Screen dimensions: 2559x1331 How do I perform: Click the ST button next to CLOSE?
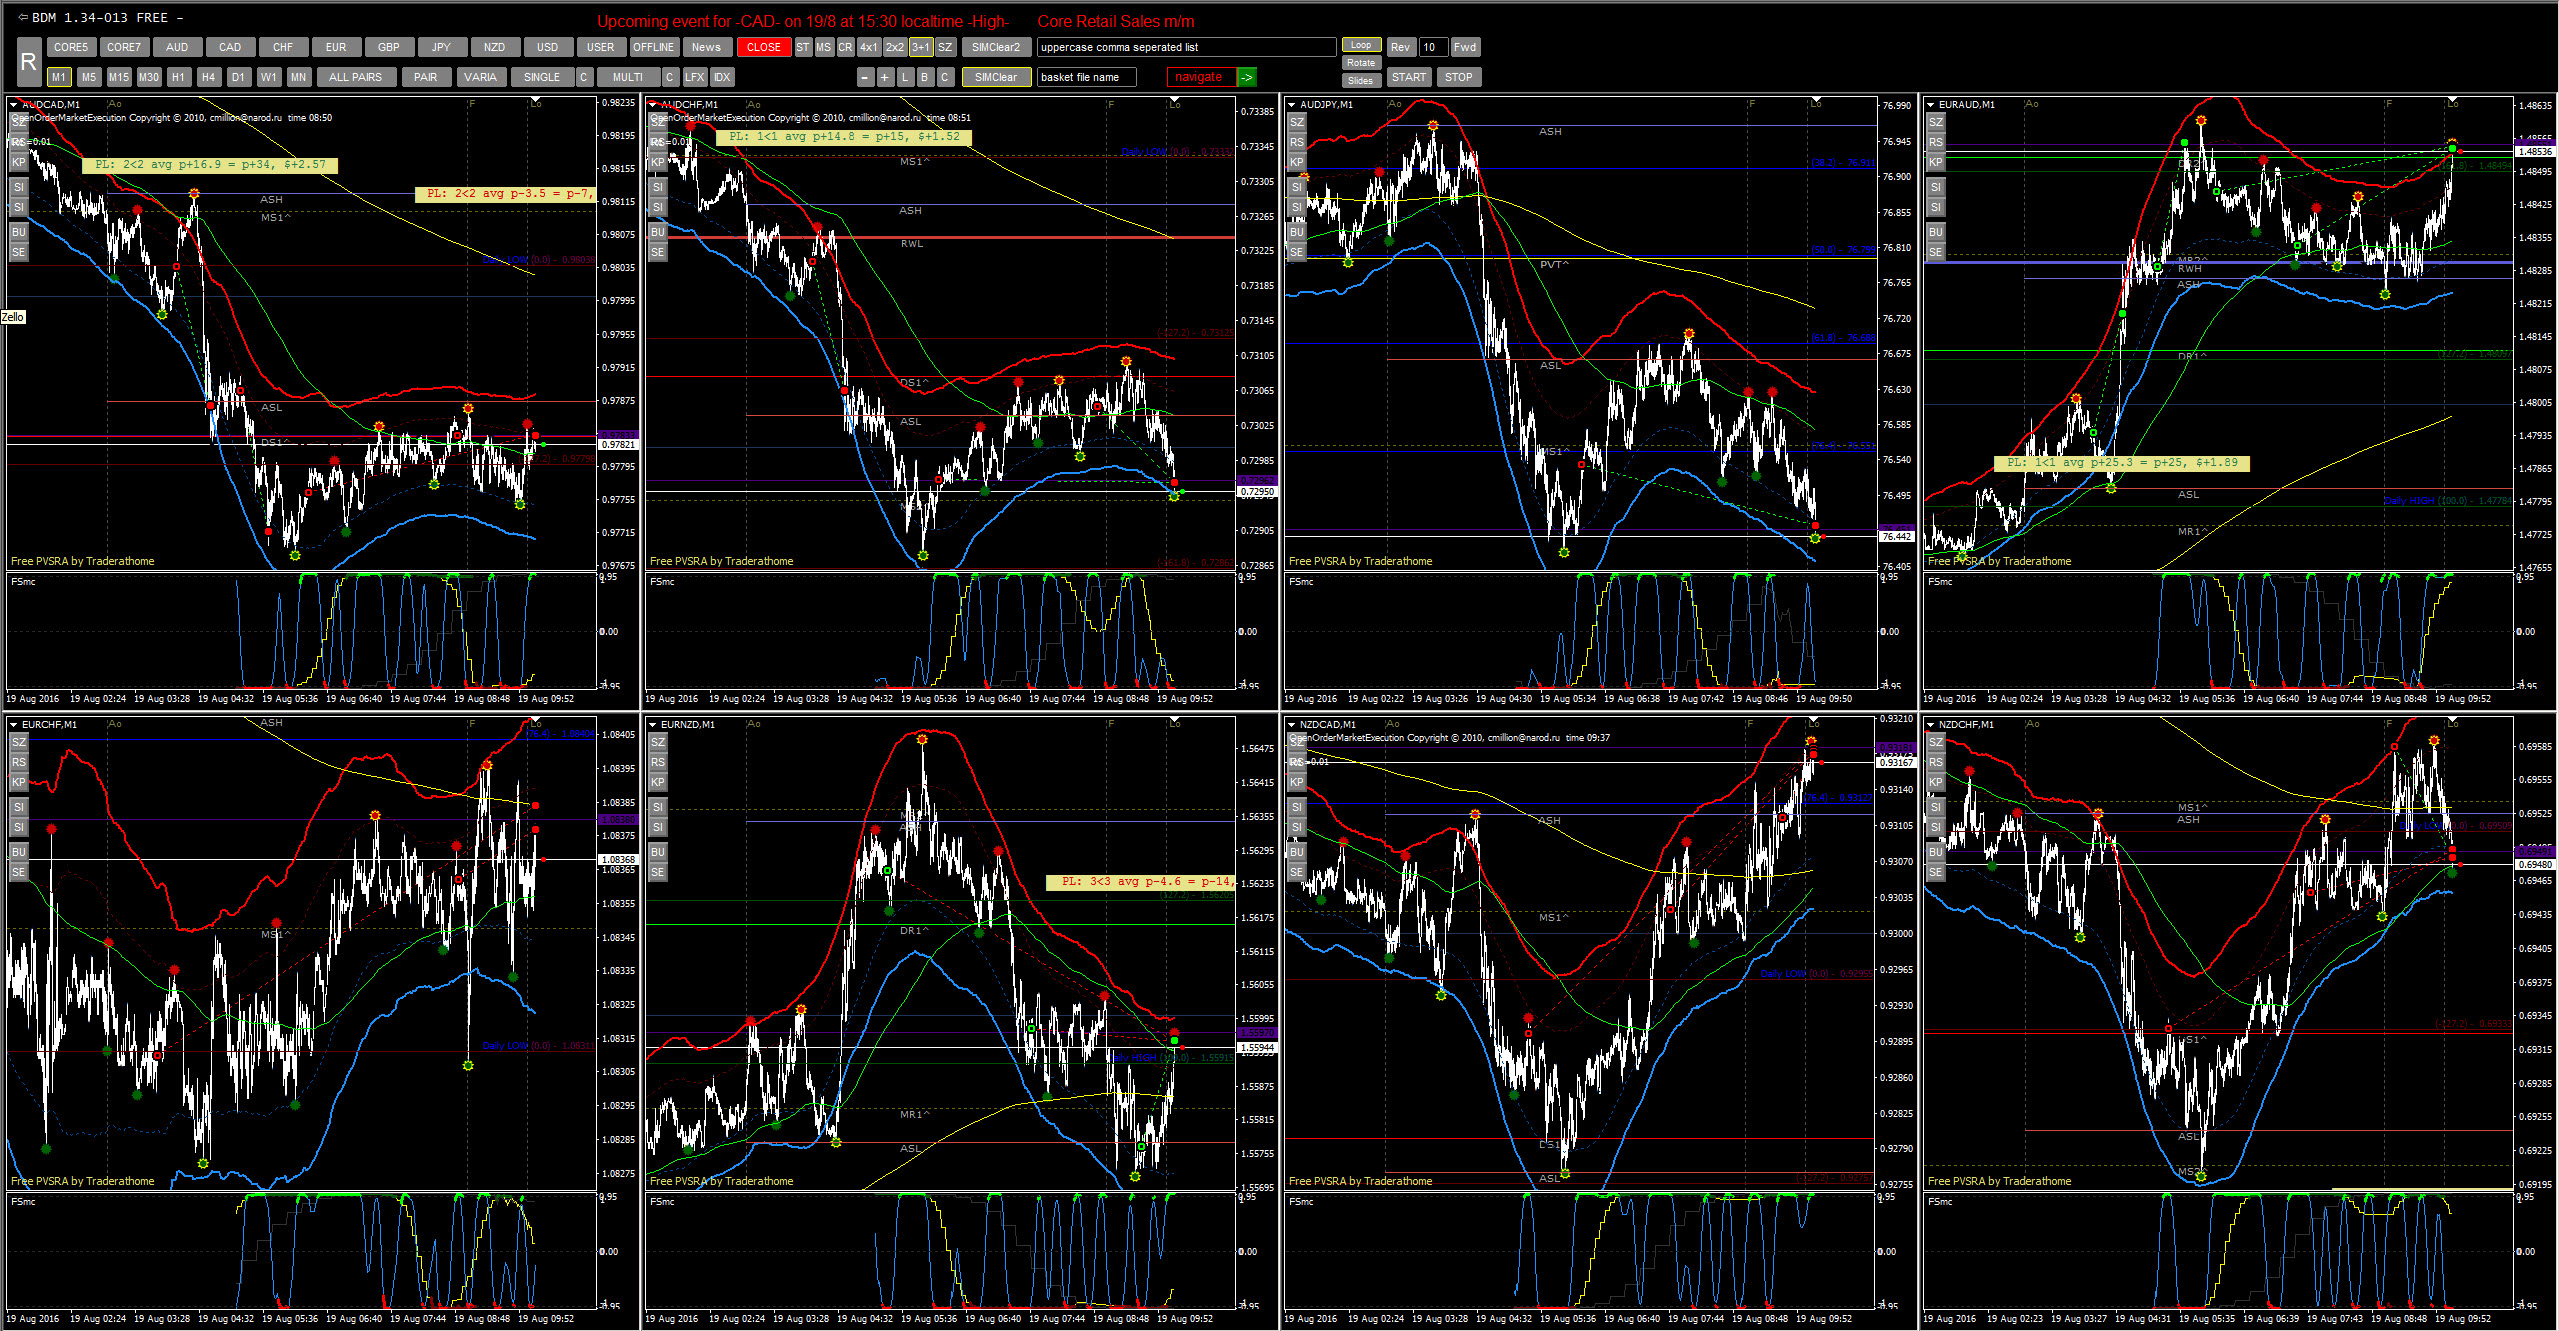coord(803,47)
